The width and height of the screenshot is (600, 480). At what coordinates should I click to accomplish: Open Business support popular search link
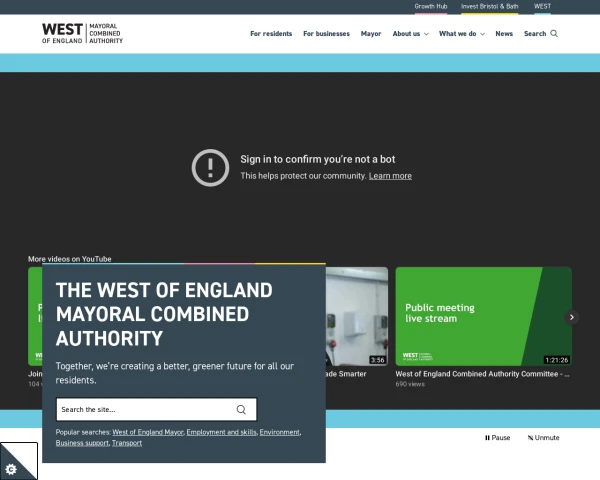point(82,443)
